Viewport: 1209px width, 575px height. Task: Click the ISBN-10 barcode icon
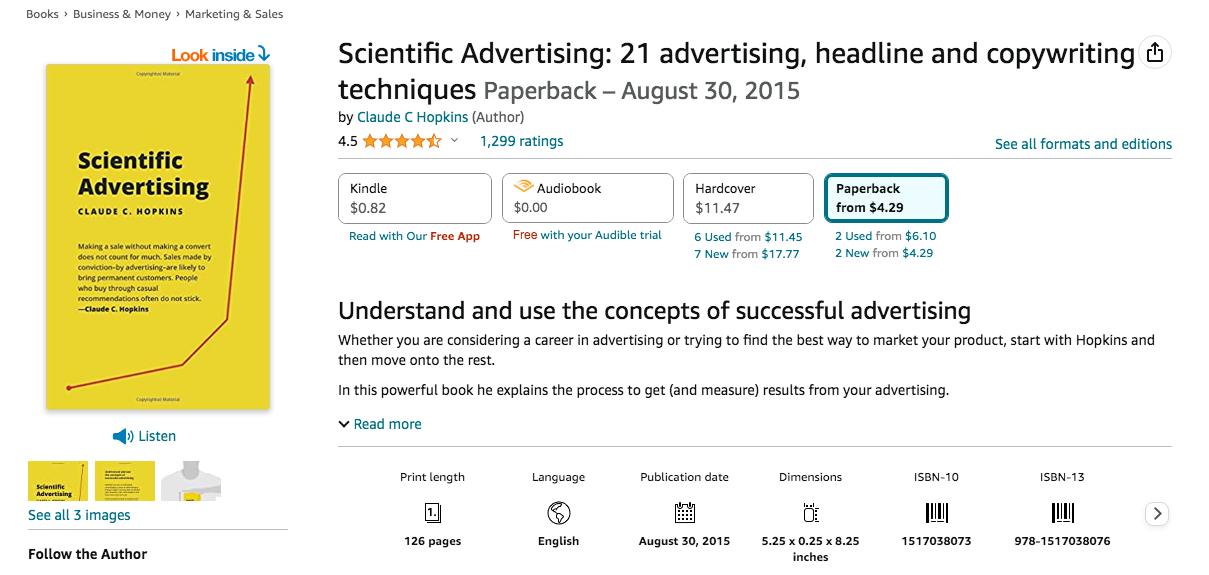[936, 513]
